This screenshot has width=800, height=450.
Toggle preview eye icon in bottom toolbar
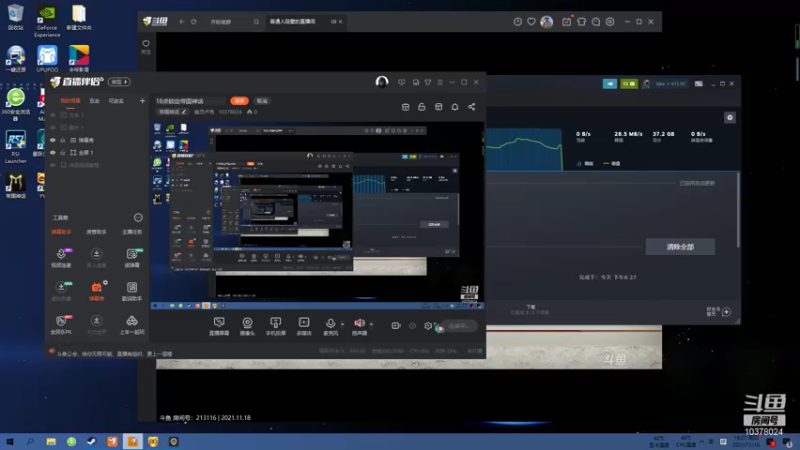(412, 326)
